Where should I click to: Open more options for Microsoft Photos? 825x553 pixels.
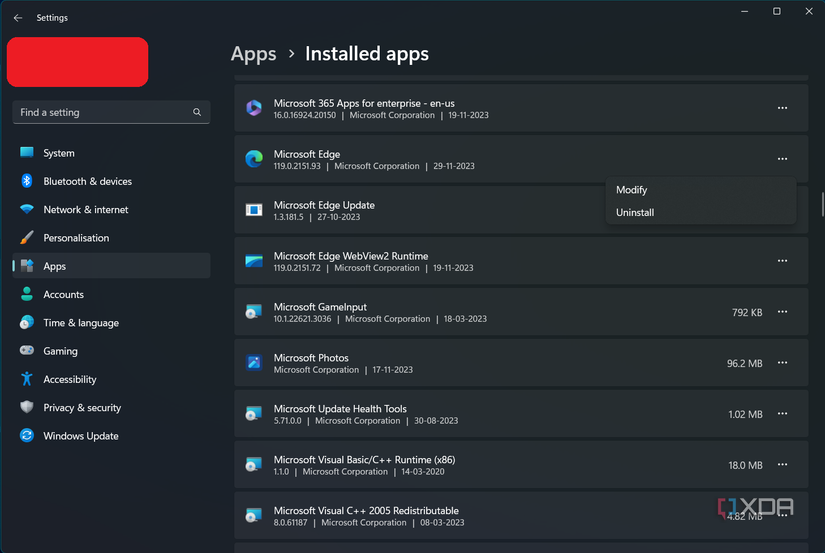pyautogui.click(x=782, y=363)
